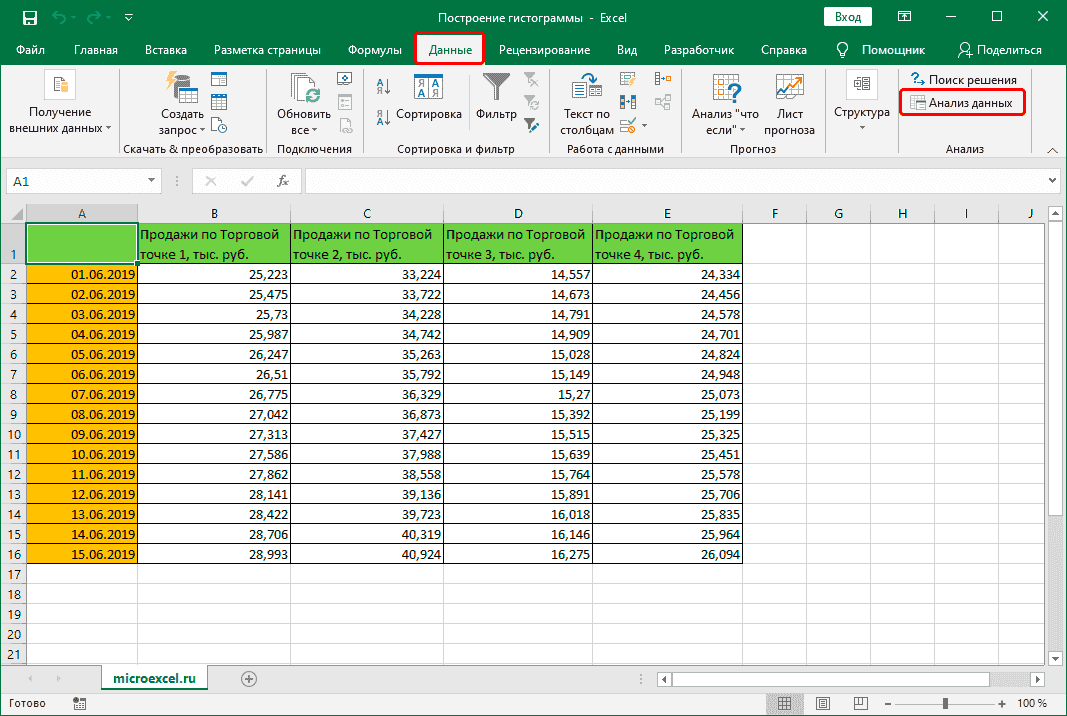Screen dimensions: 1067x716
Task: Add a new sheet with plus icon
Action: tap(249, 678)
